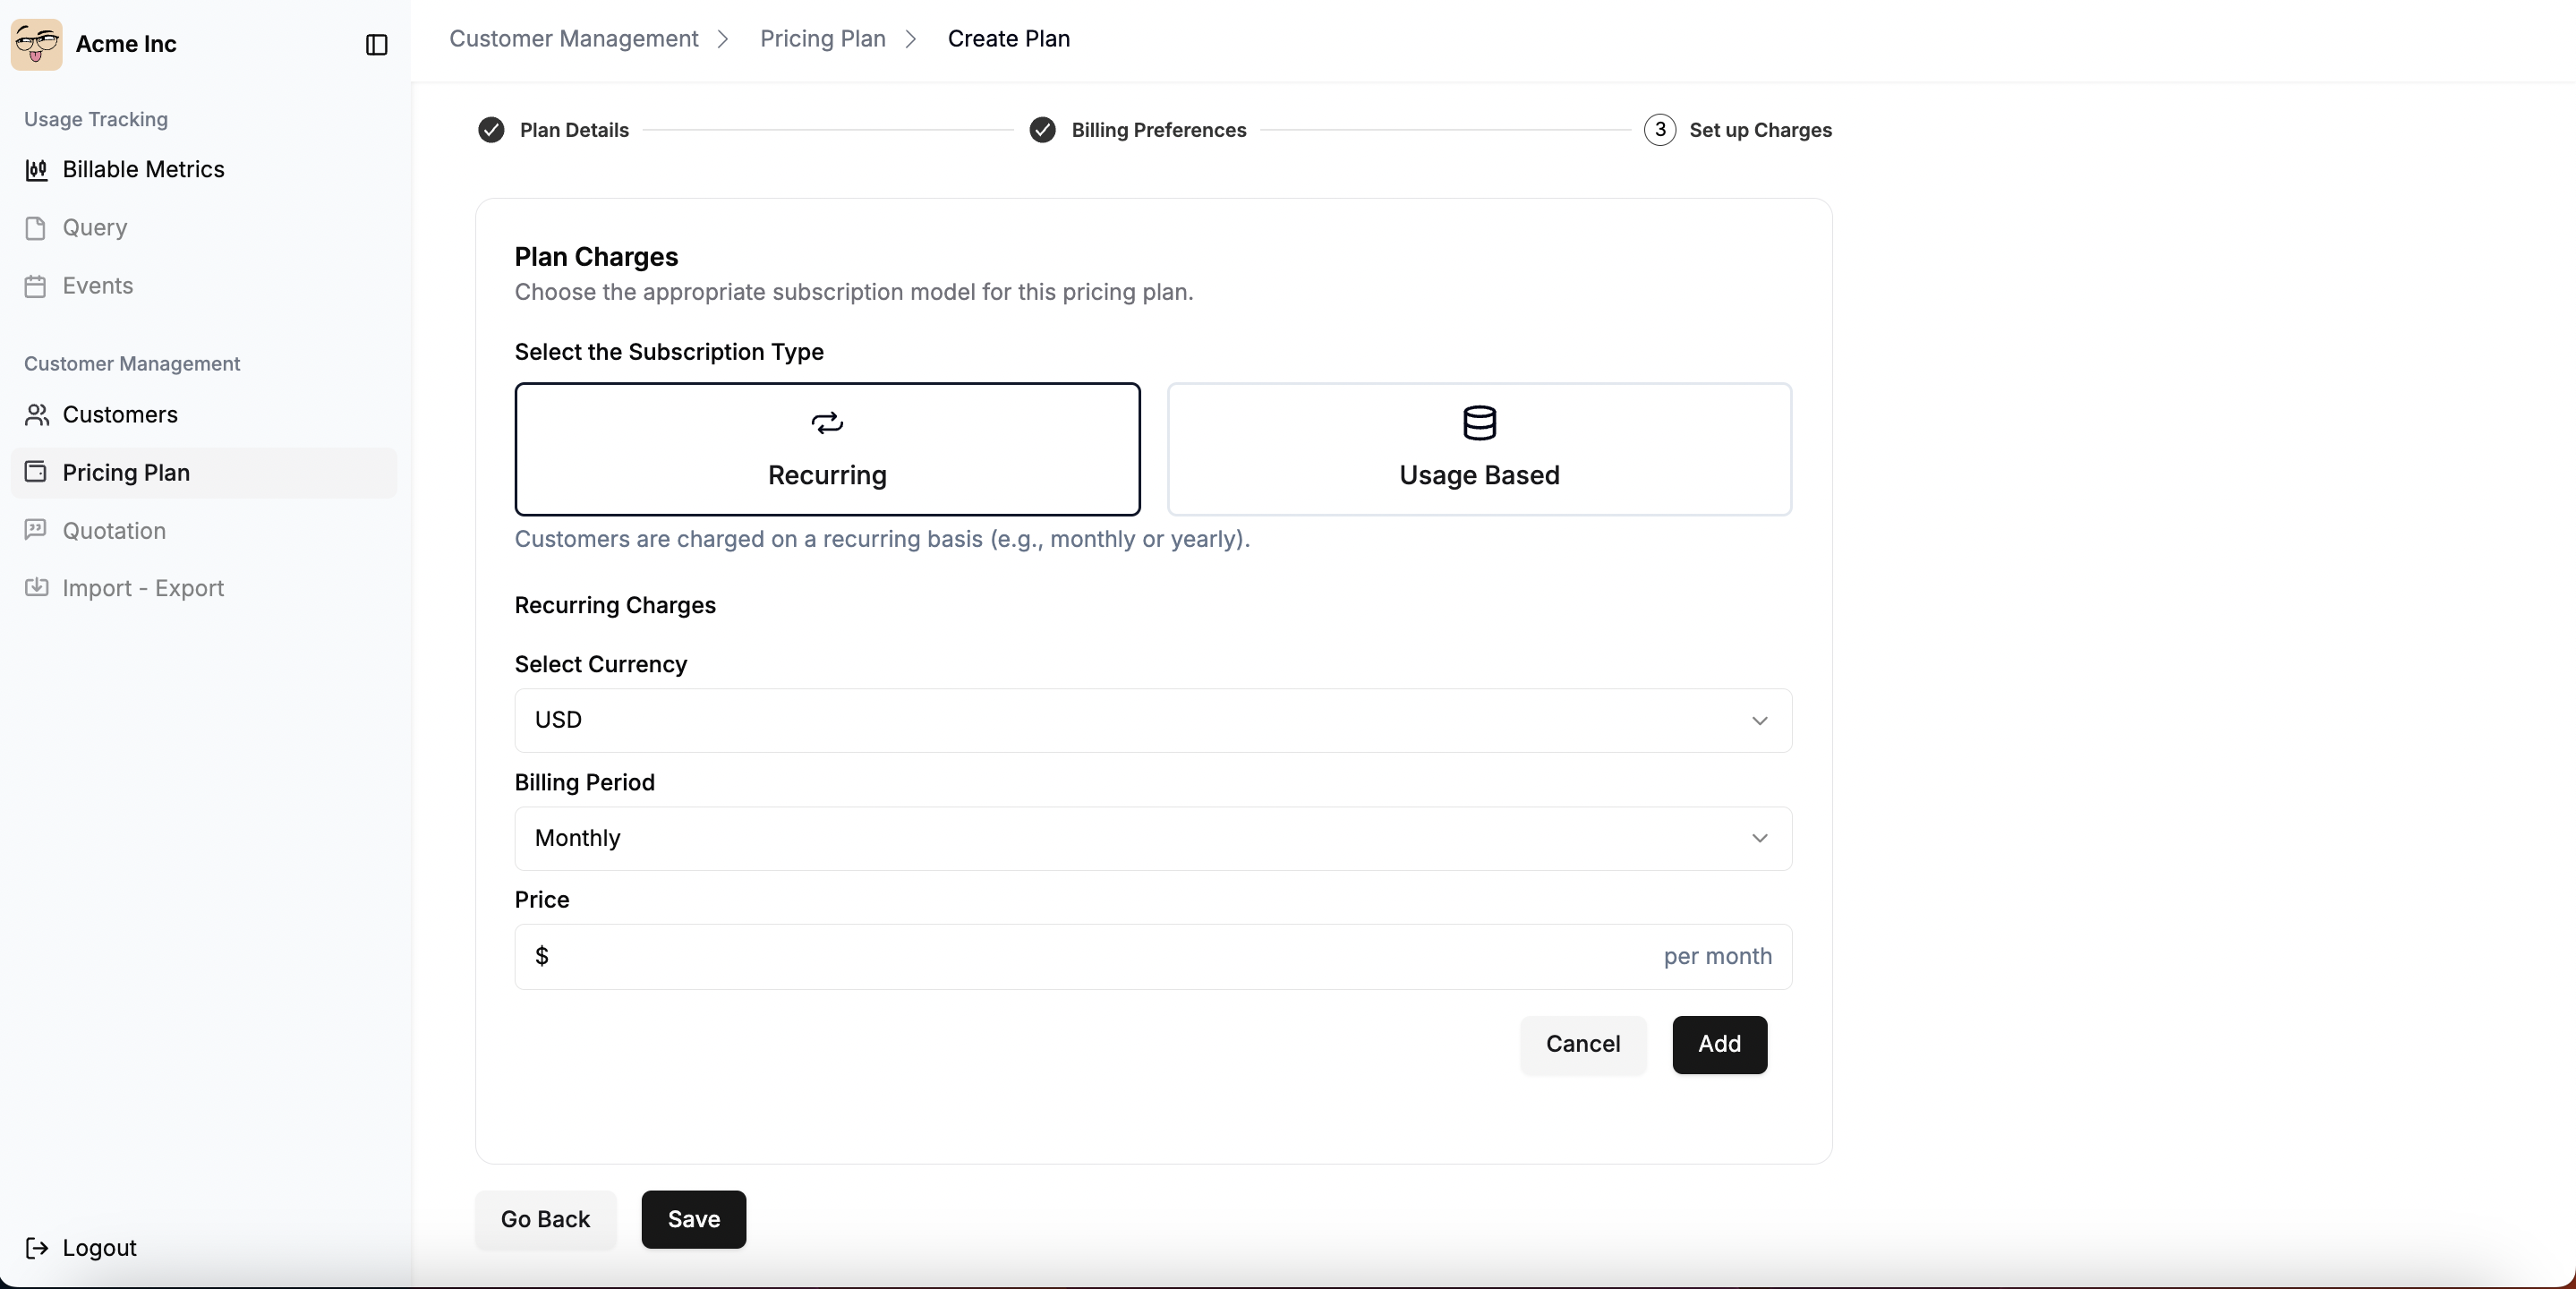The width and height of the screenshot is (2576, 1289).
Task: Open the USD currency dropdown
Action: 1152,720
